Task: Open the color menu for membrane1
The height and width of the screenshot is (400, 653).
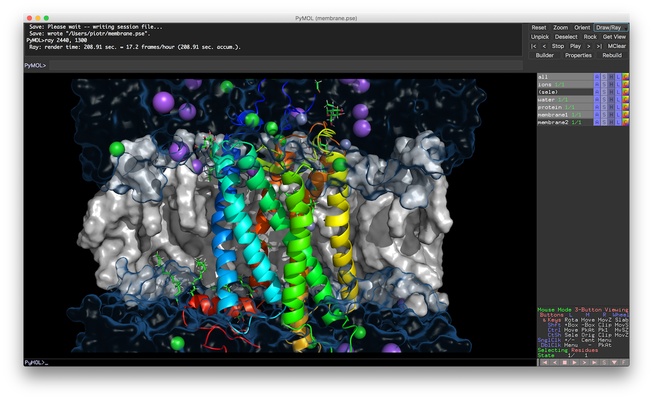Action: tap(625, 115)
